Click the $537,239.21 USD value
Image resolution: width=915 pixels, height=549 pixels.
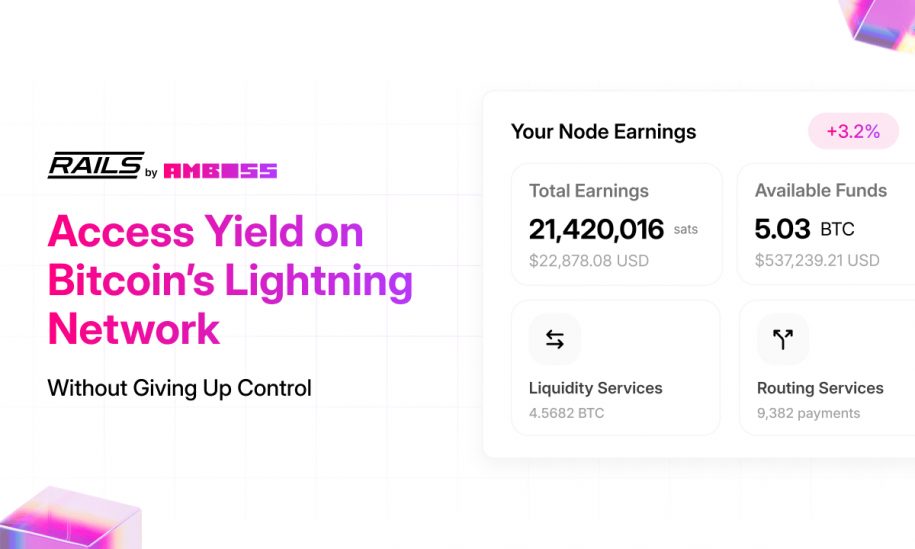(817, 260)
